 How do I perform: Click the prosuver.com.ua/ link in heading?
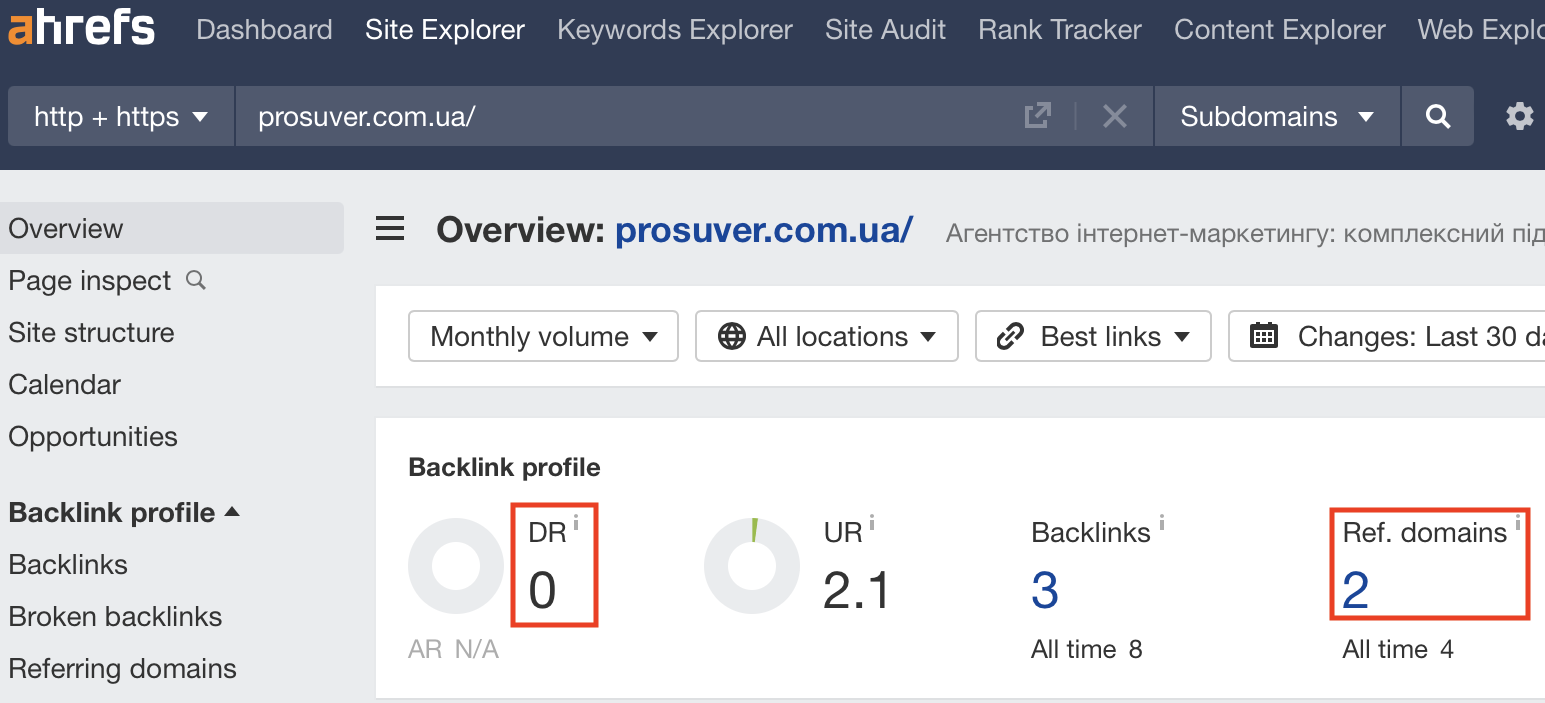(x=763, y=231)
